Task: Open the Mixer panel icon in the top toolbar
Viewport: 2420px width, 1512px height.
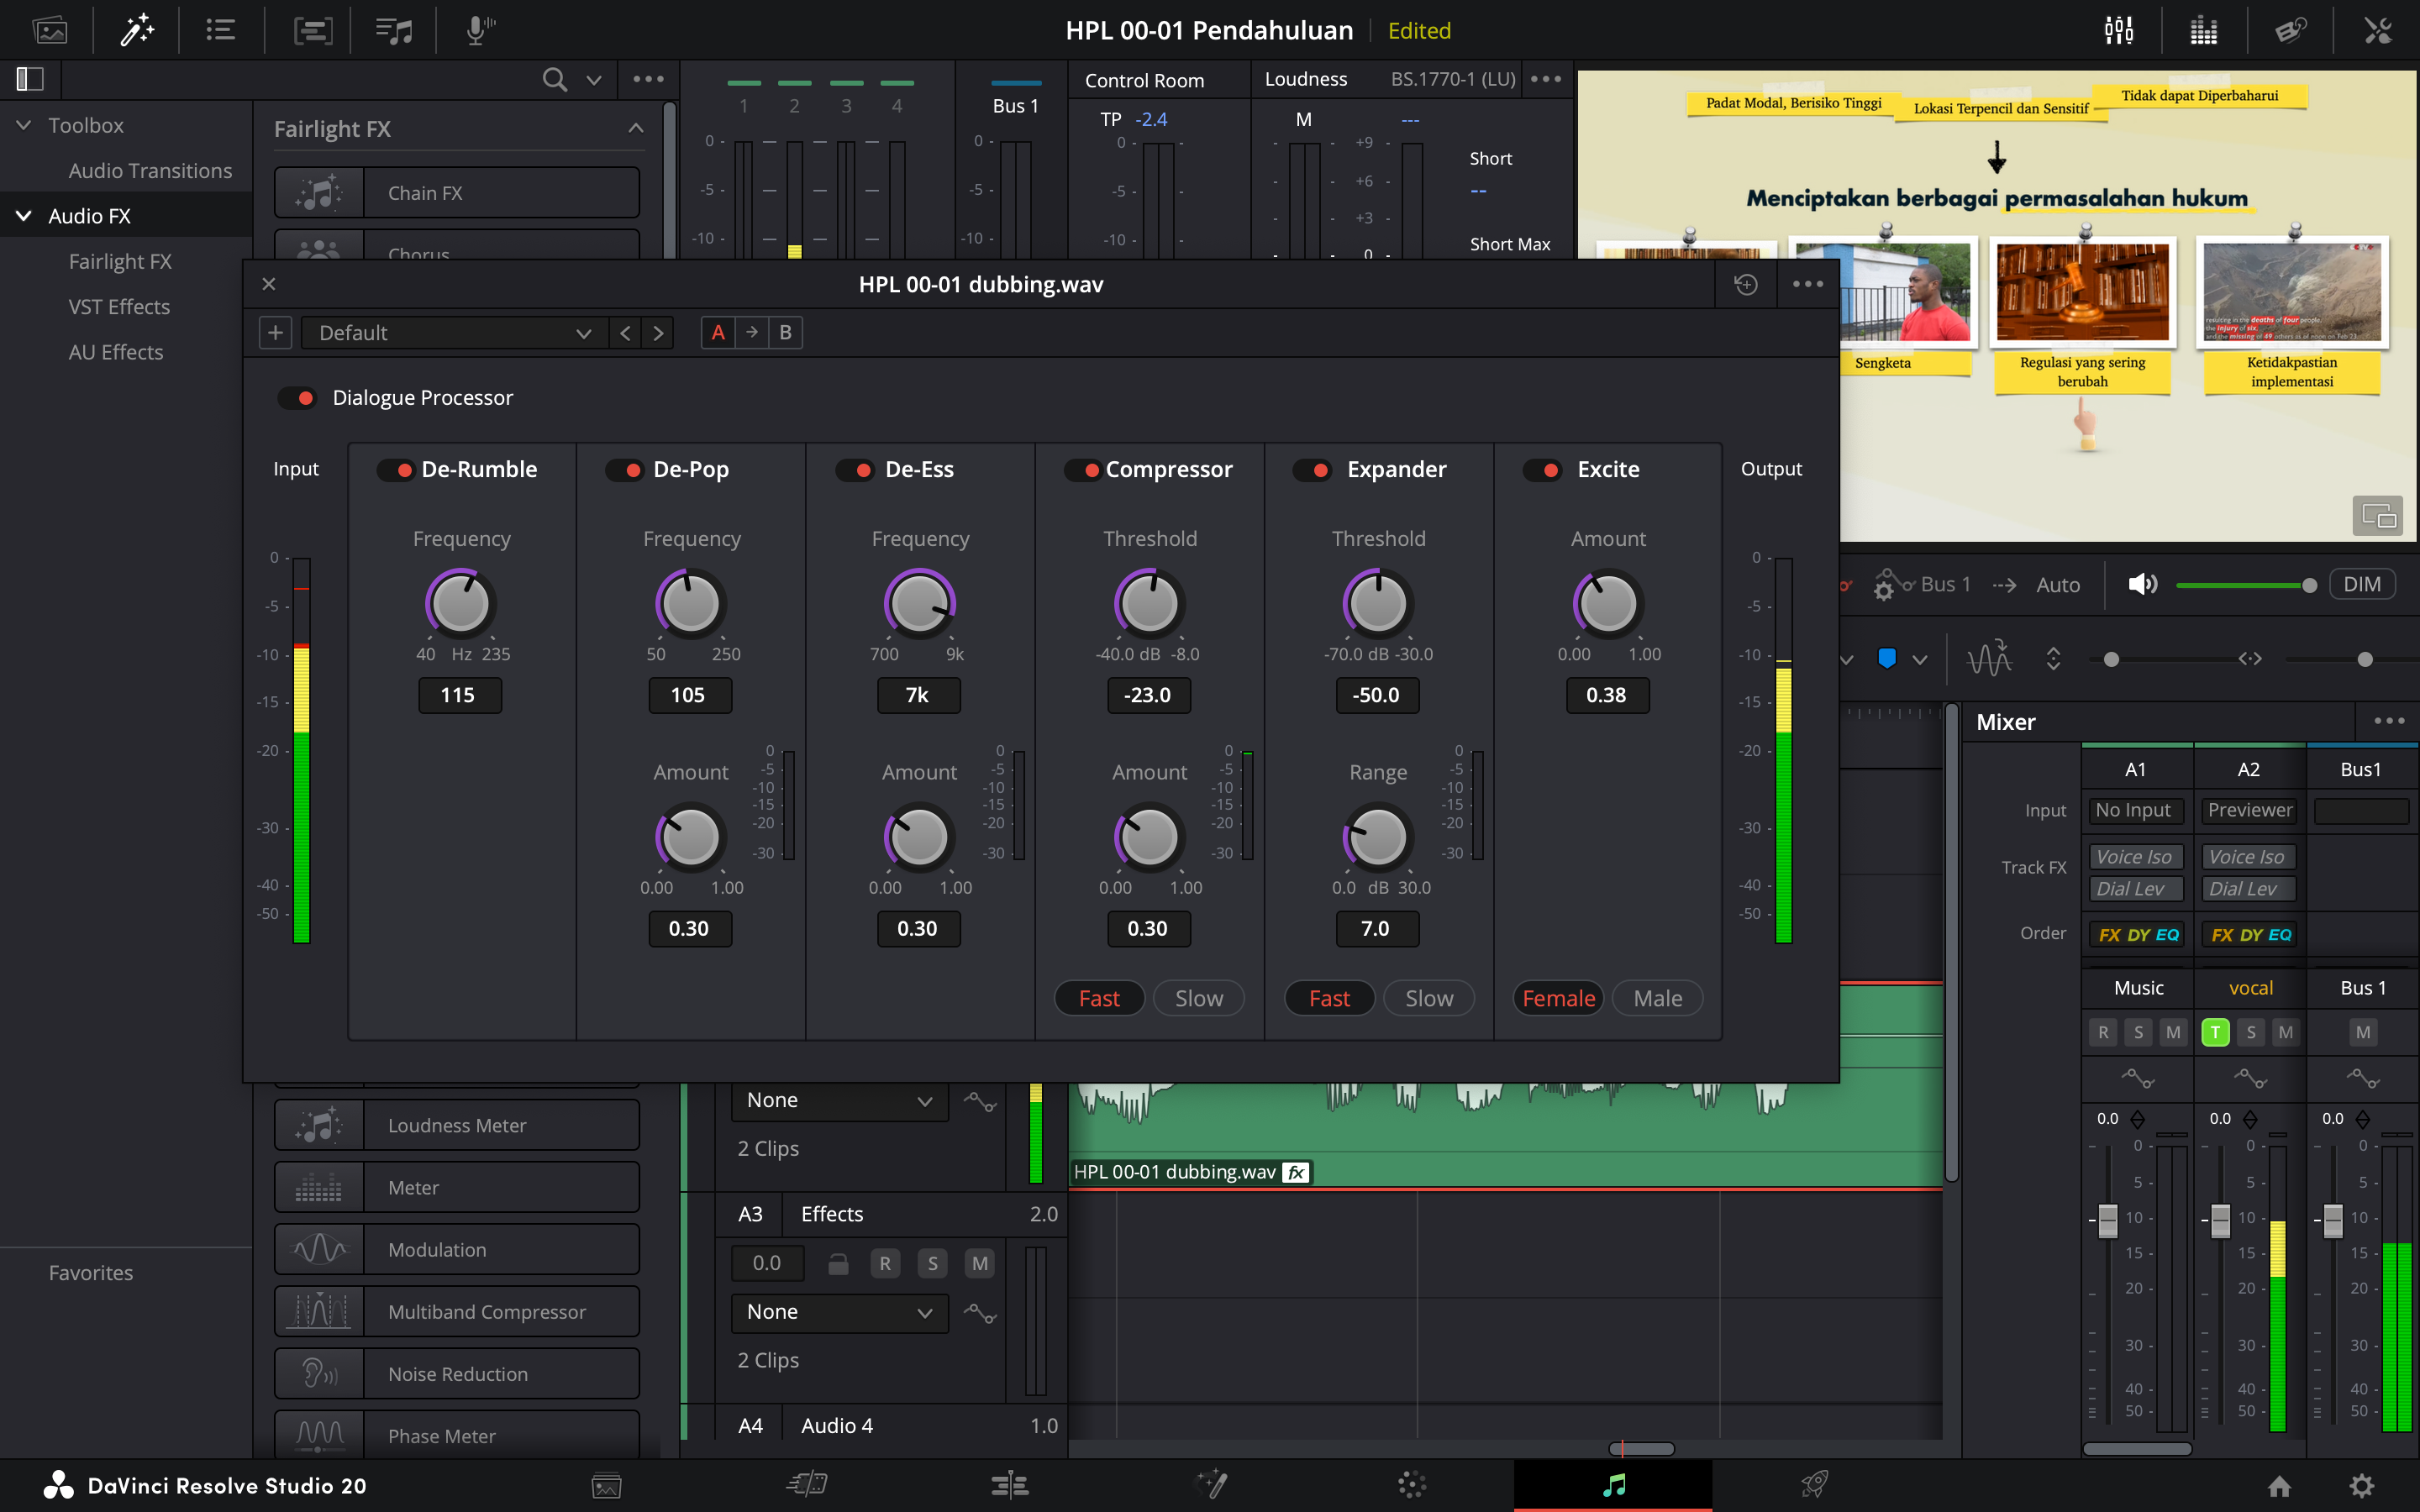Action: [x=2118, y=30]
